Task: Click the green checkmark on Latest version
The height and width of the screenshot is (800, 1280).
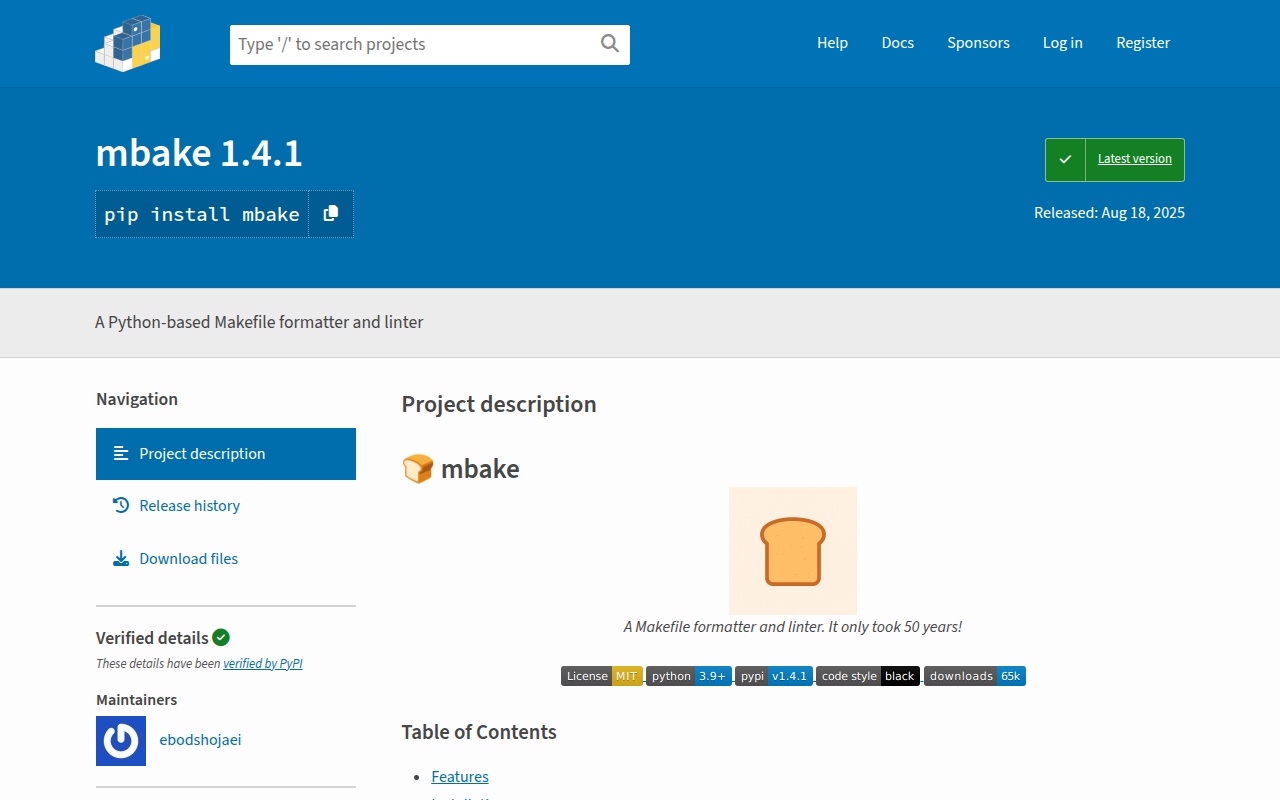Action: point(1066,160)
